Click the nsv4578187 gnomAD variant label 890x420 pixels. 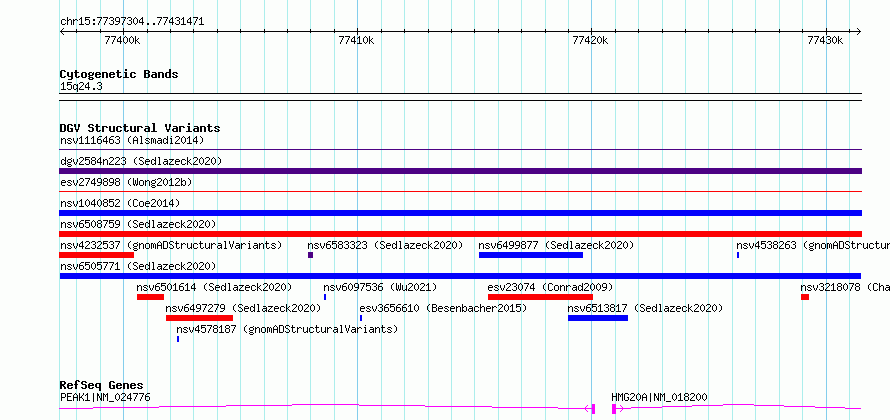click(x=287, y=329)
